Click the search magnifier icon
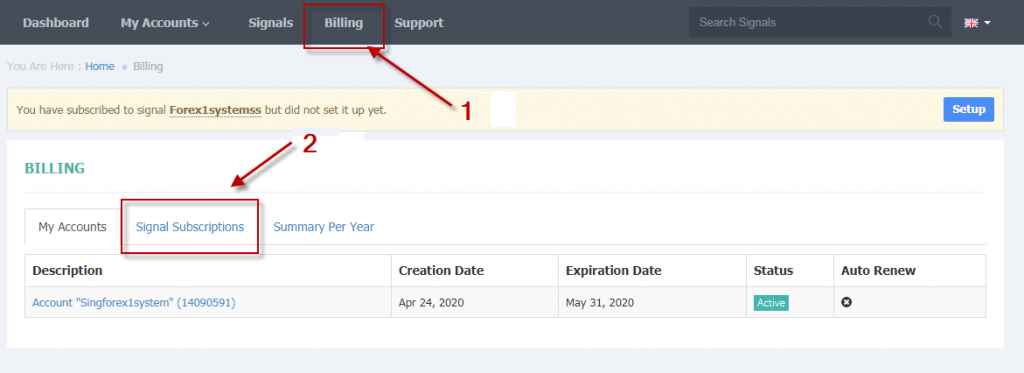This screenshot has width=1024, height=373. (935, 22)
